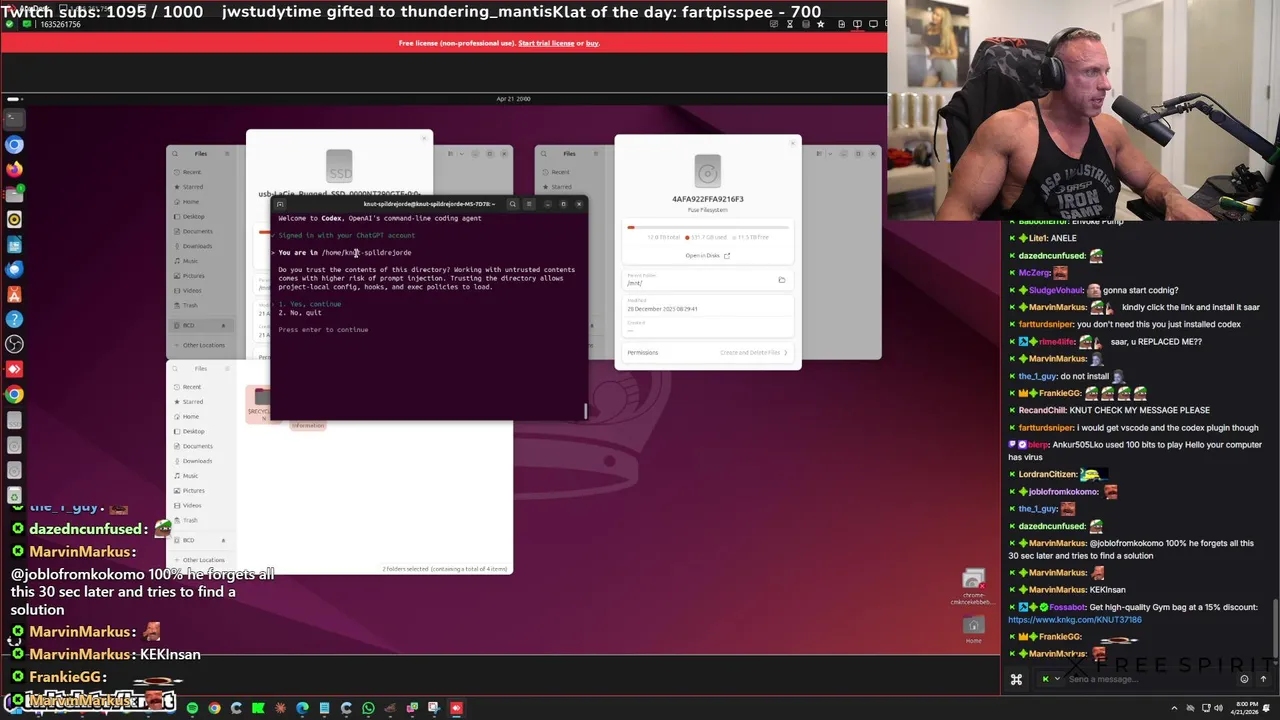Open LibreOffice Writer from the dock
1280x720 pixels.
coord(14,245)
